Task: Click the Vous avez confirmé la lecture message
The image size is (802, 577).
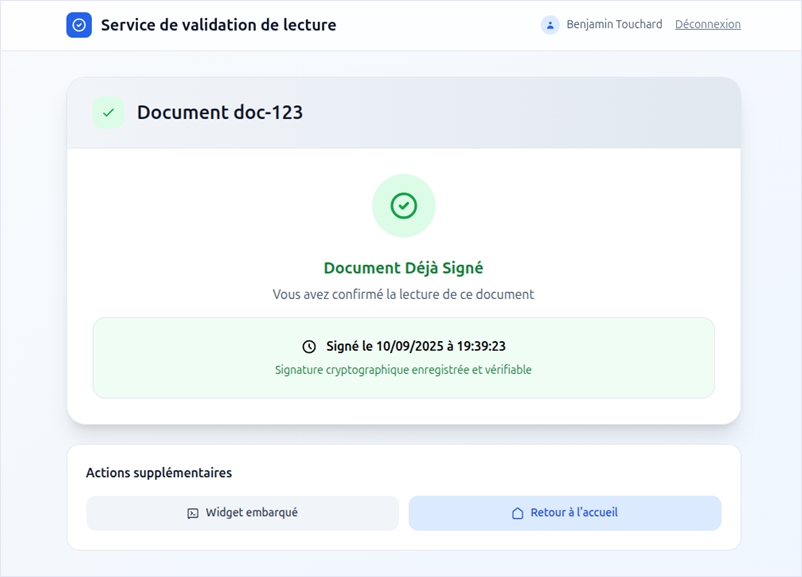Action: click(x=403, y=295)
